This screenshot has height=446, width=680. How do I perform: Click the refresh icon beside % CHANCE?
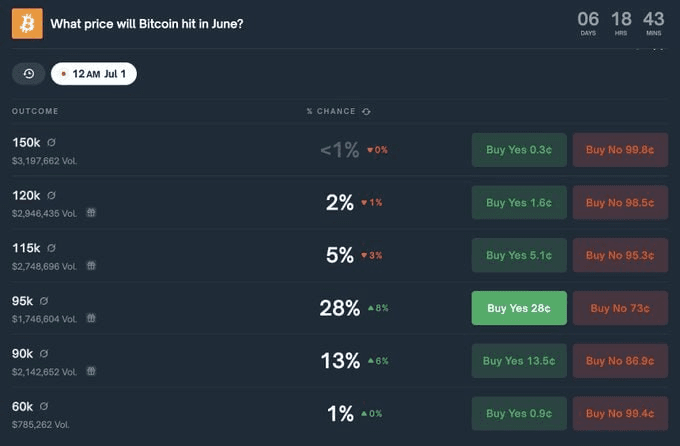pos(366,112)
